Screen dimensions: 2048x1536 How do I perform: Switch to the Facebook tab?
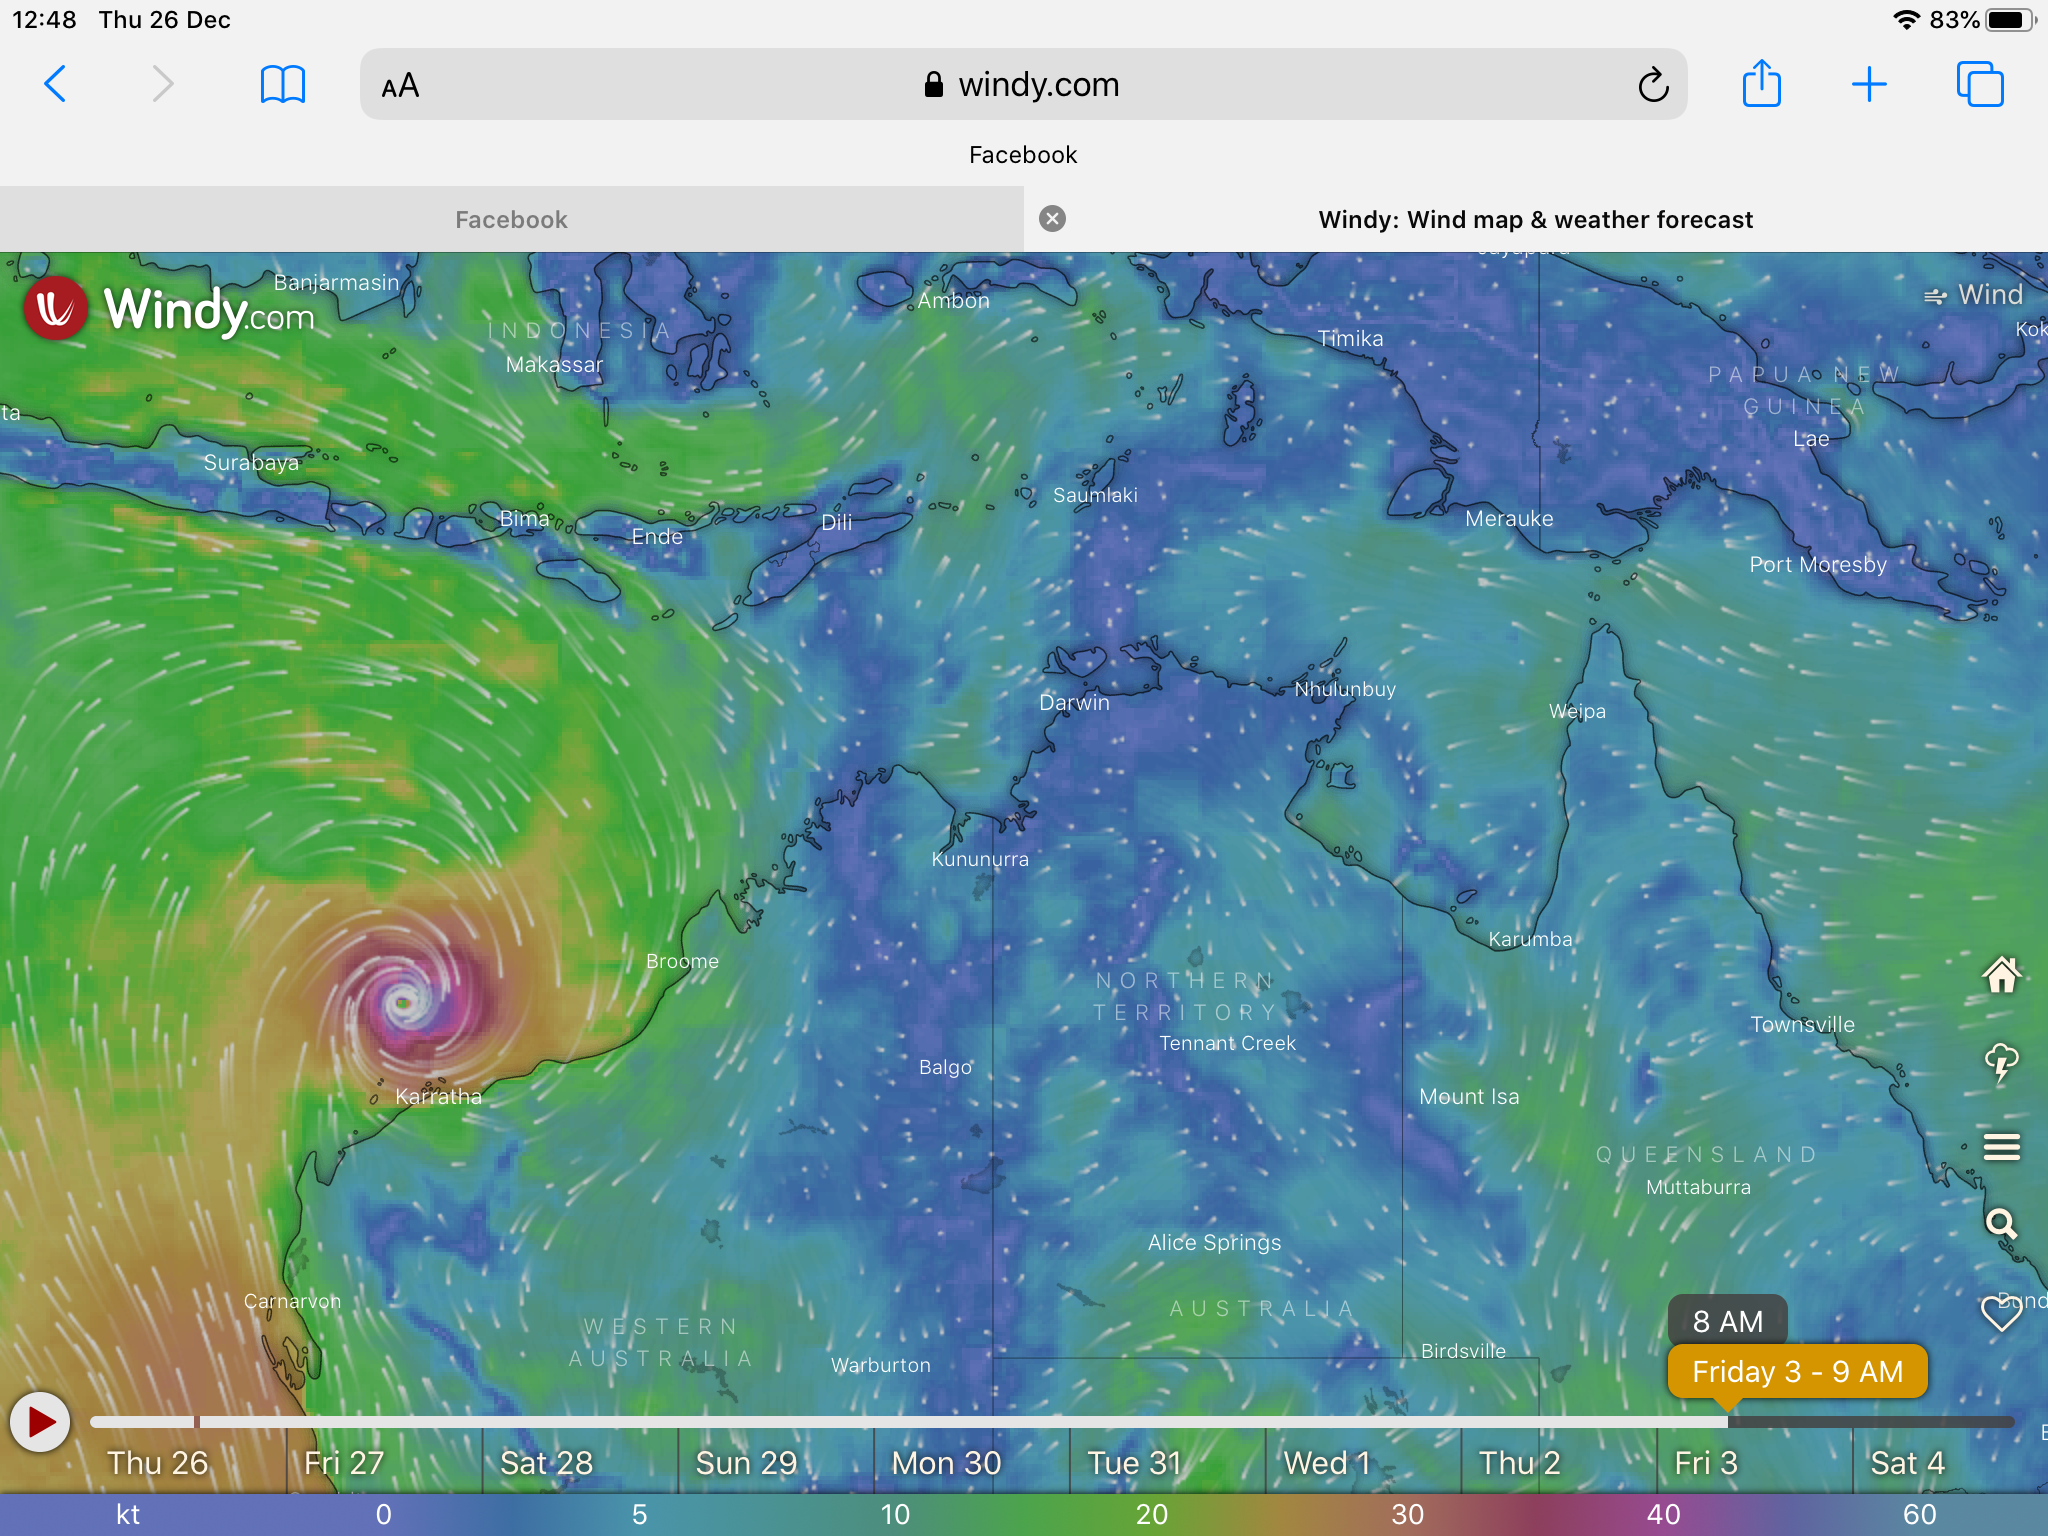511,220
